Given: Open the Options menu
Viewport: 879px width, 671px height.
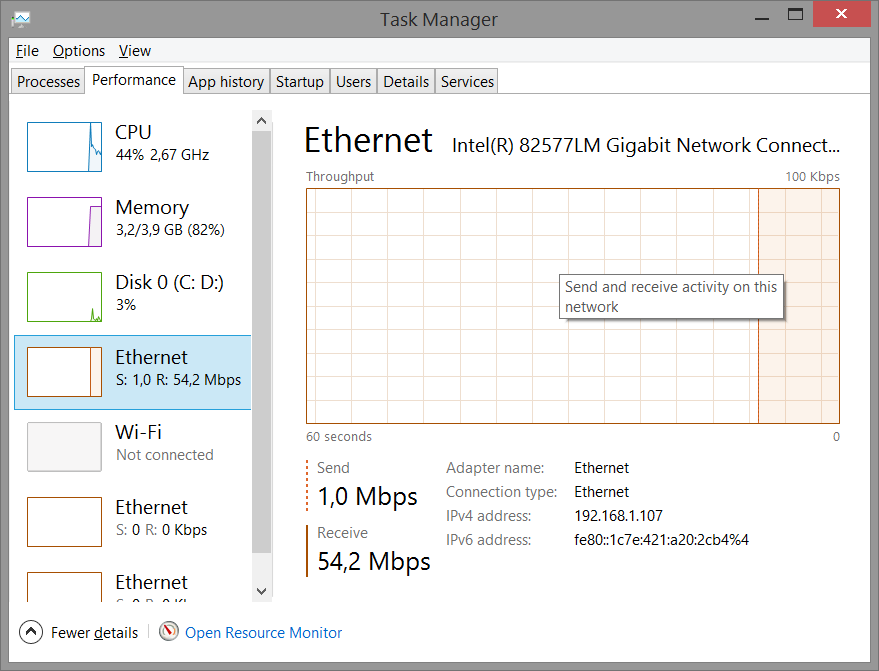Looking at the screenshot, I should tap(79, 51).
